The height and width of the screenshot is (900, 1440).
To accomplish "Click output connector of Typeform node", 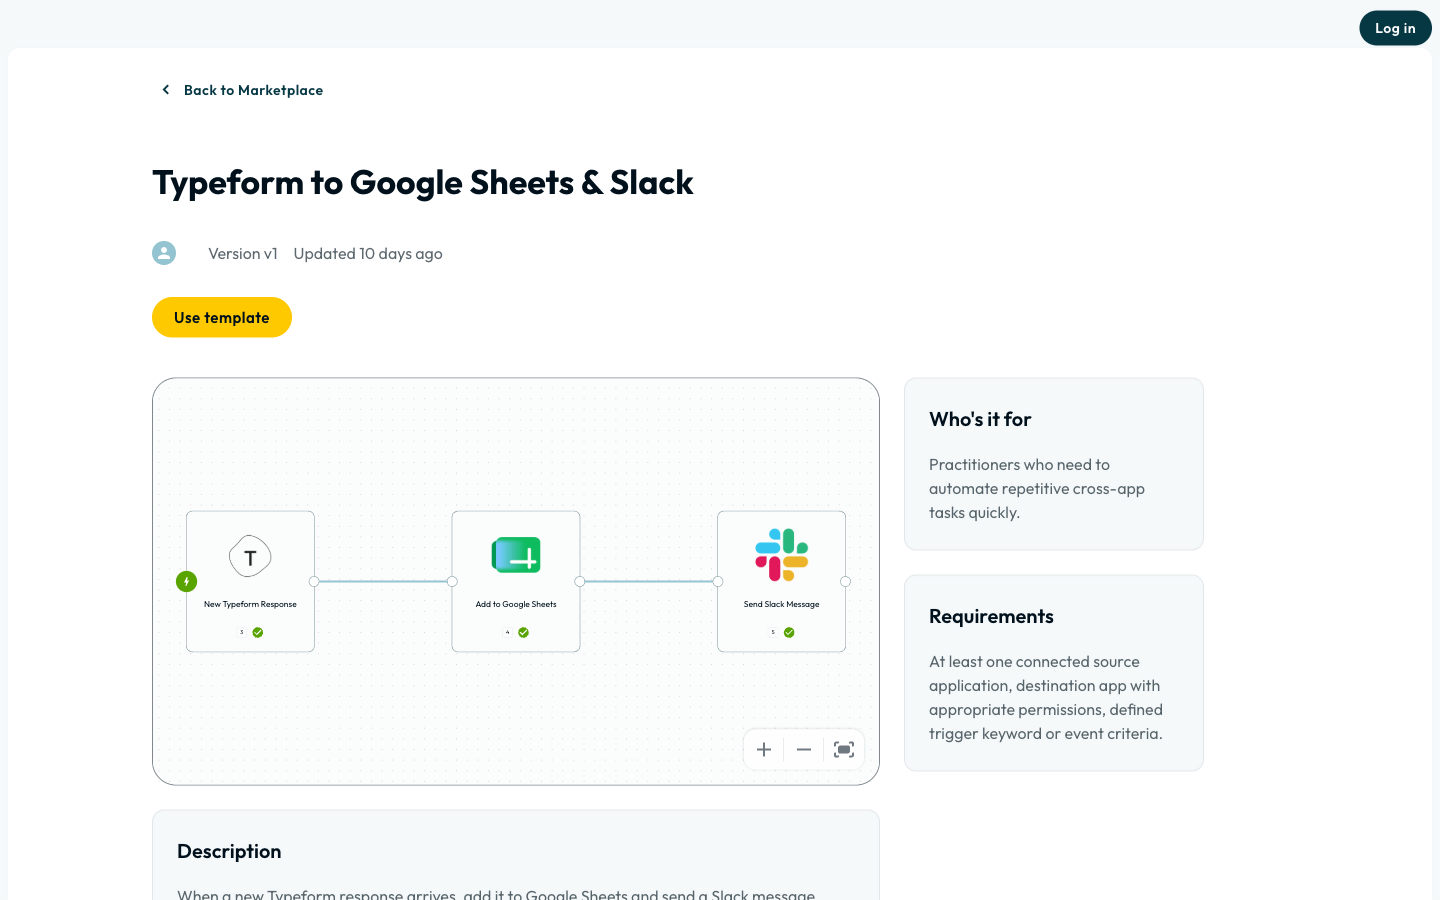I will point(314,581).
